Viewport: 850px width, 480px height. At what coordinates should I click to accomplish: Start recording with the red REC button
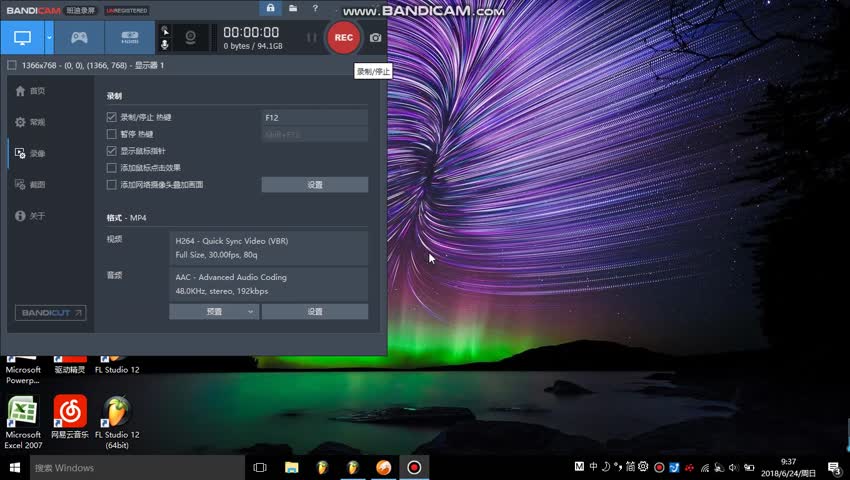click(343, 37)
